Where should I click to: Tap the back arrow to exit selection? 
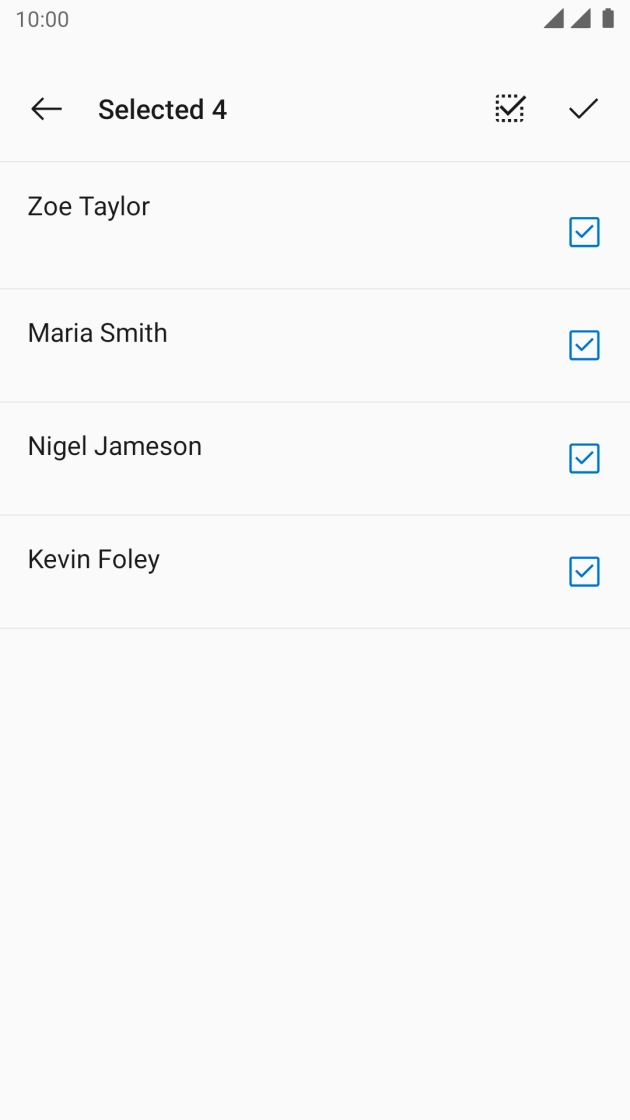46,109
